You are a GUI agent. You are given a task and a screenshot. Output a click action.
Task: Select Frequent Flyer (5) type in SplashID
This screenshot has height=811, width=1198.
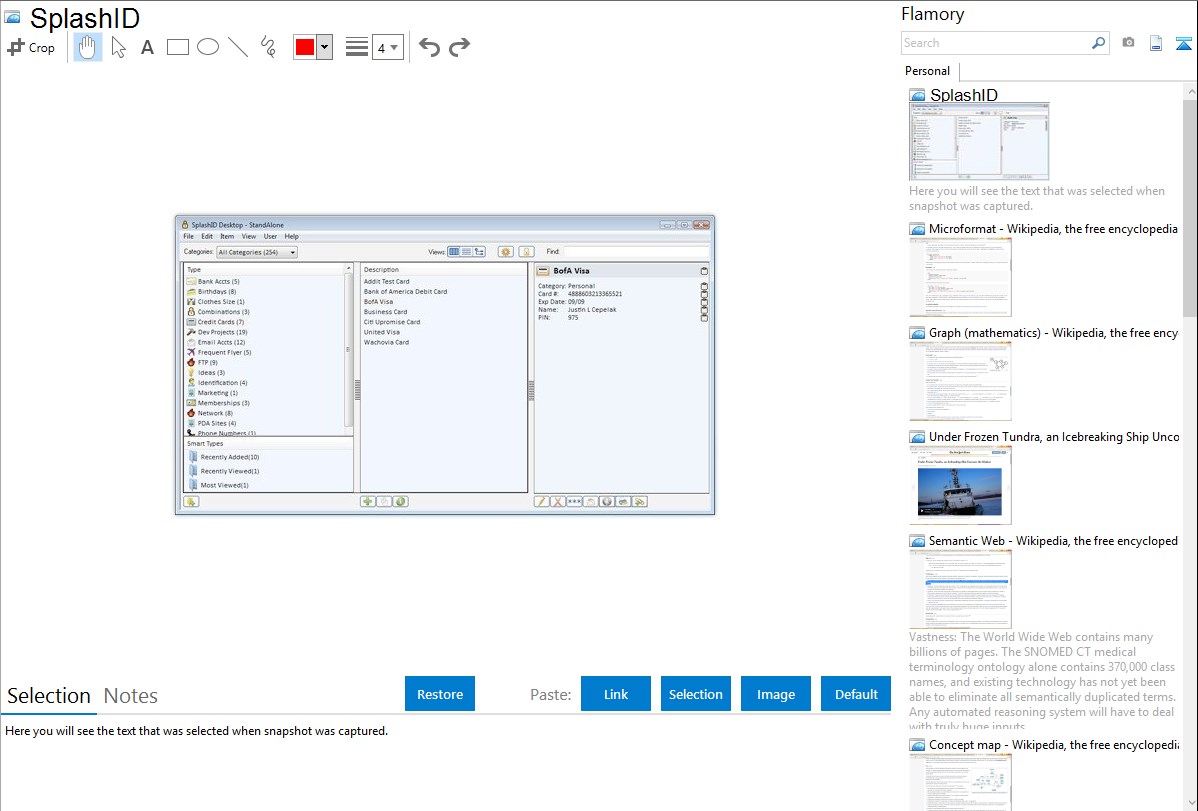225,352
